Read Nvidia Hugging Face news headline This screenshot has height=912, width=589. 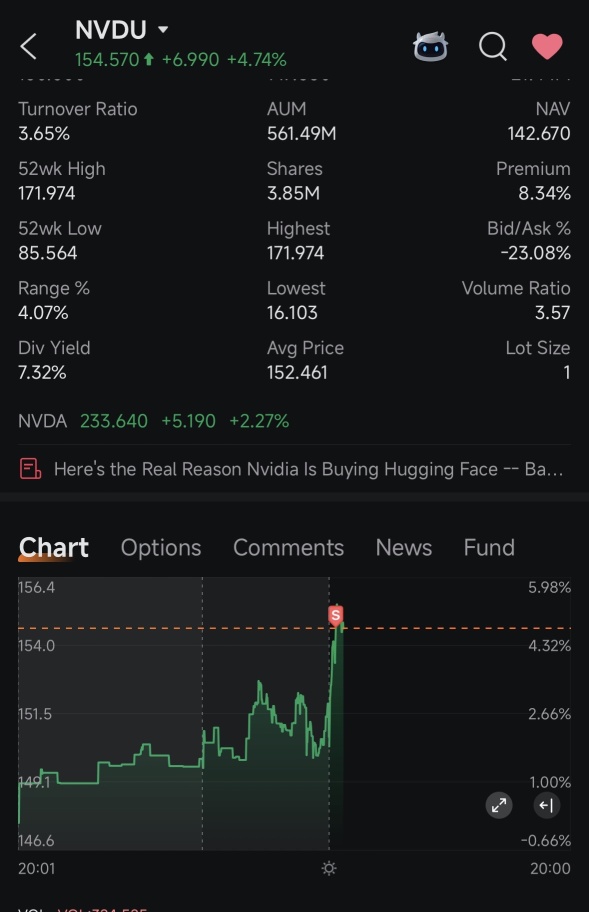coord(308,469)
